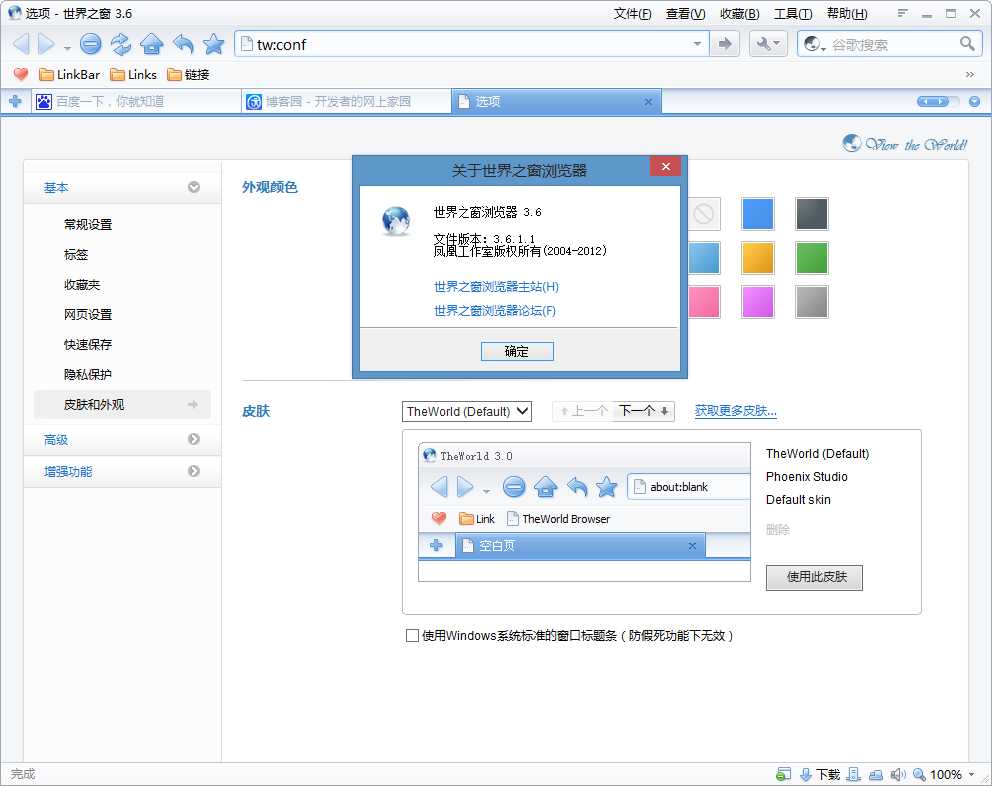Click the Back navigation arrow
The height and width of the screenshot is (787, 992).
tap(21, 44)
